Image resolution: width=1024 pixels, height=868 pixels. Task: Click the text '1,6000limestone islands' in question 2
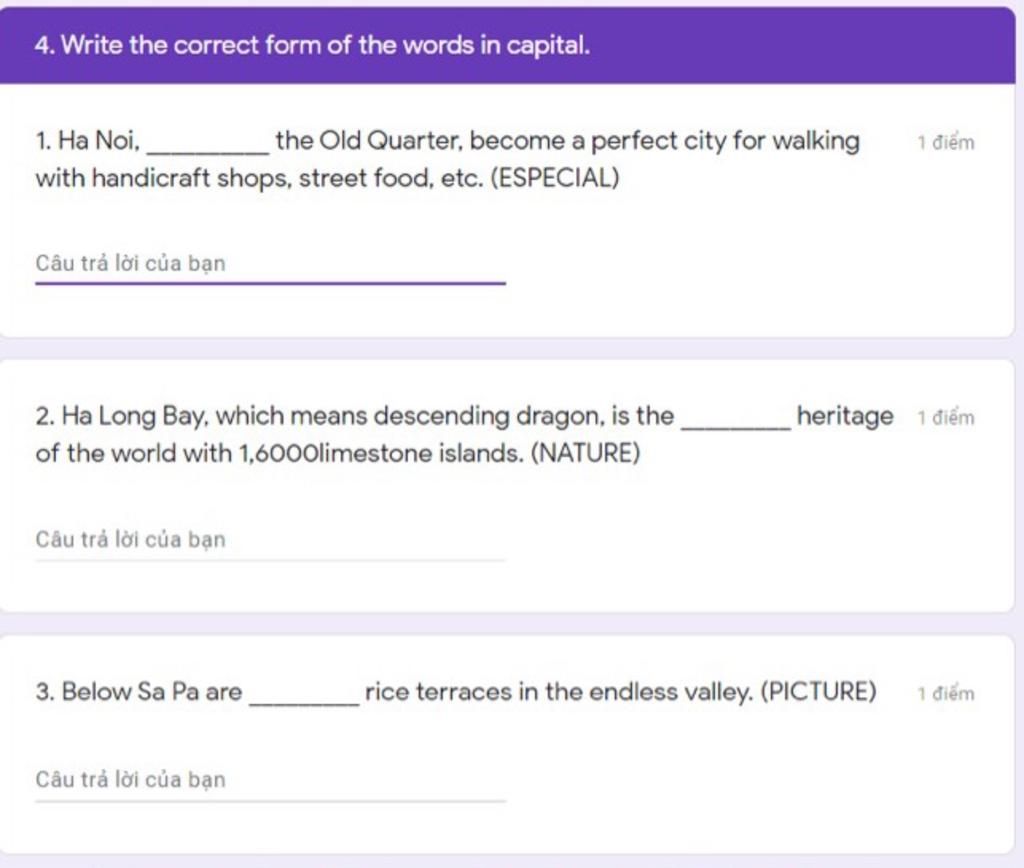point(378,453)
